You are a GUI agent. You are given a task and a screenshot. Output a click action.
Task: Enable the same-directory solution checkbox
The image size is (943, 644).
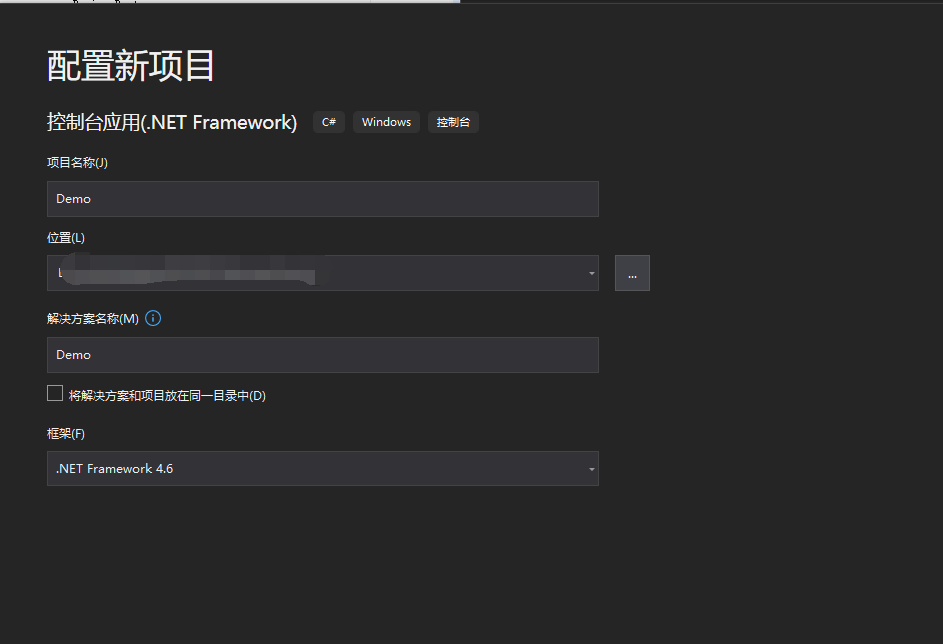pos(55,393)
